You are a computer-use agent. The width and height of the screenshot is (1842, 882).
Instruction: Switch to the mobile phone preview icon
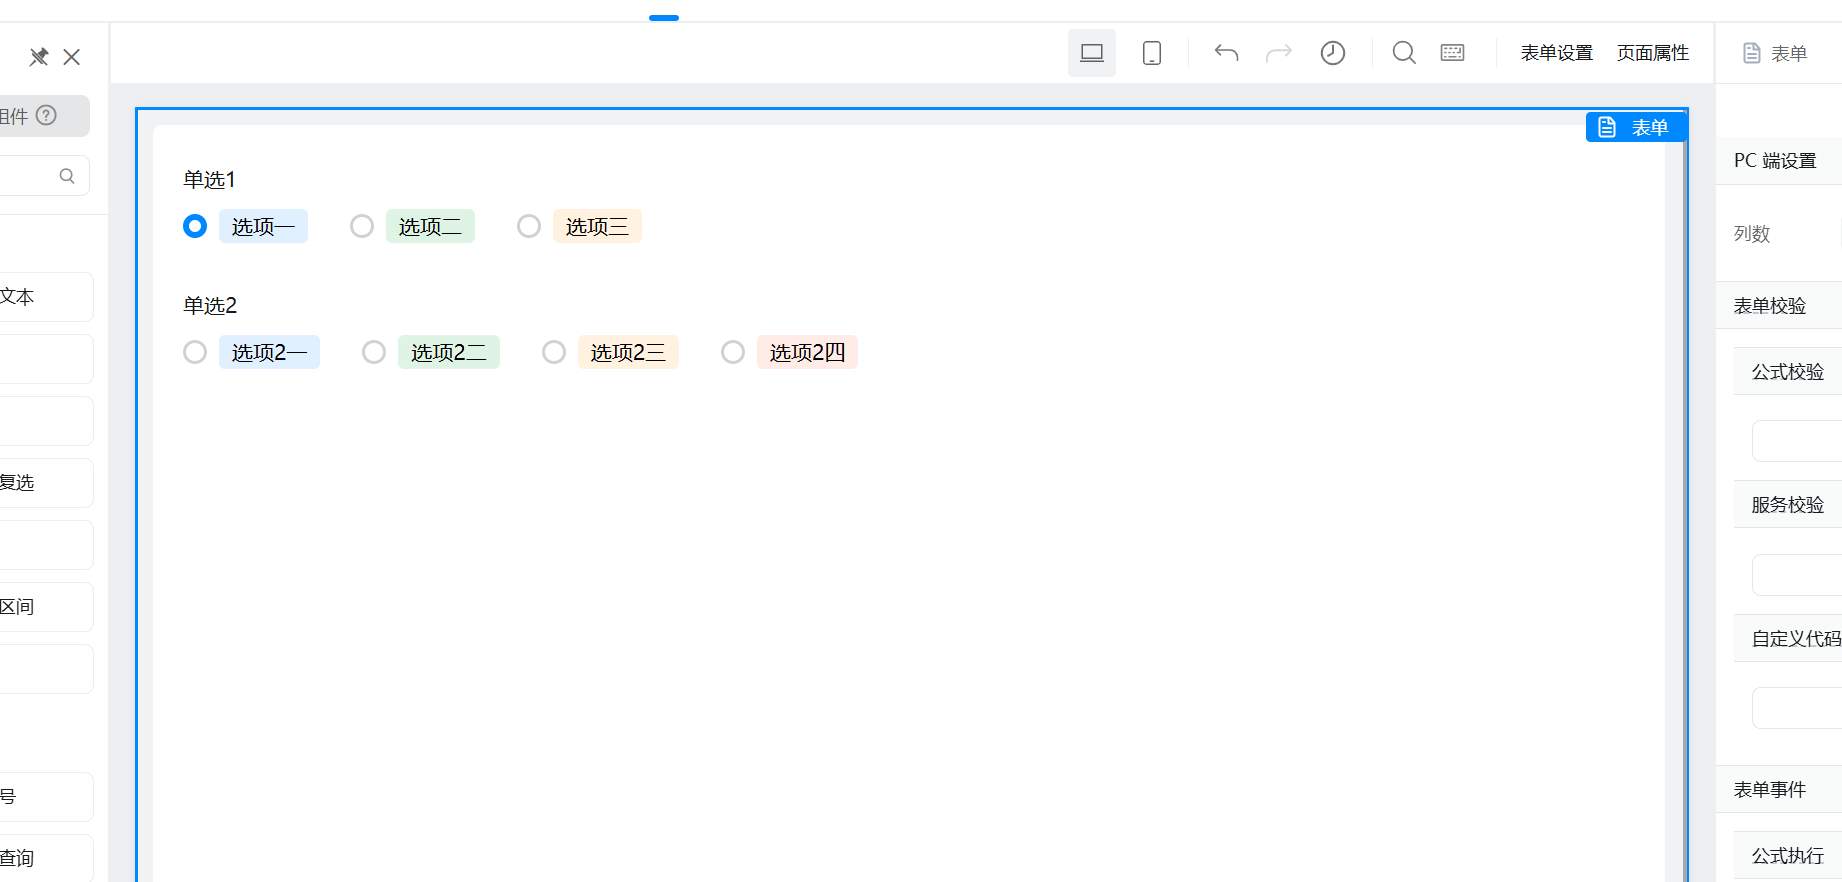(x=1152, y=53)
